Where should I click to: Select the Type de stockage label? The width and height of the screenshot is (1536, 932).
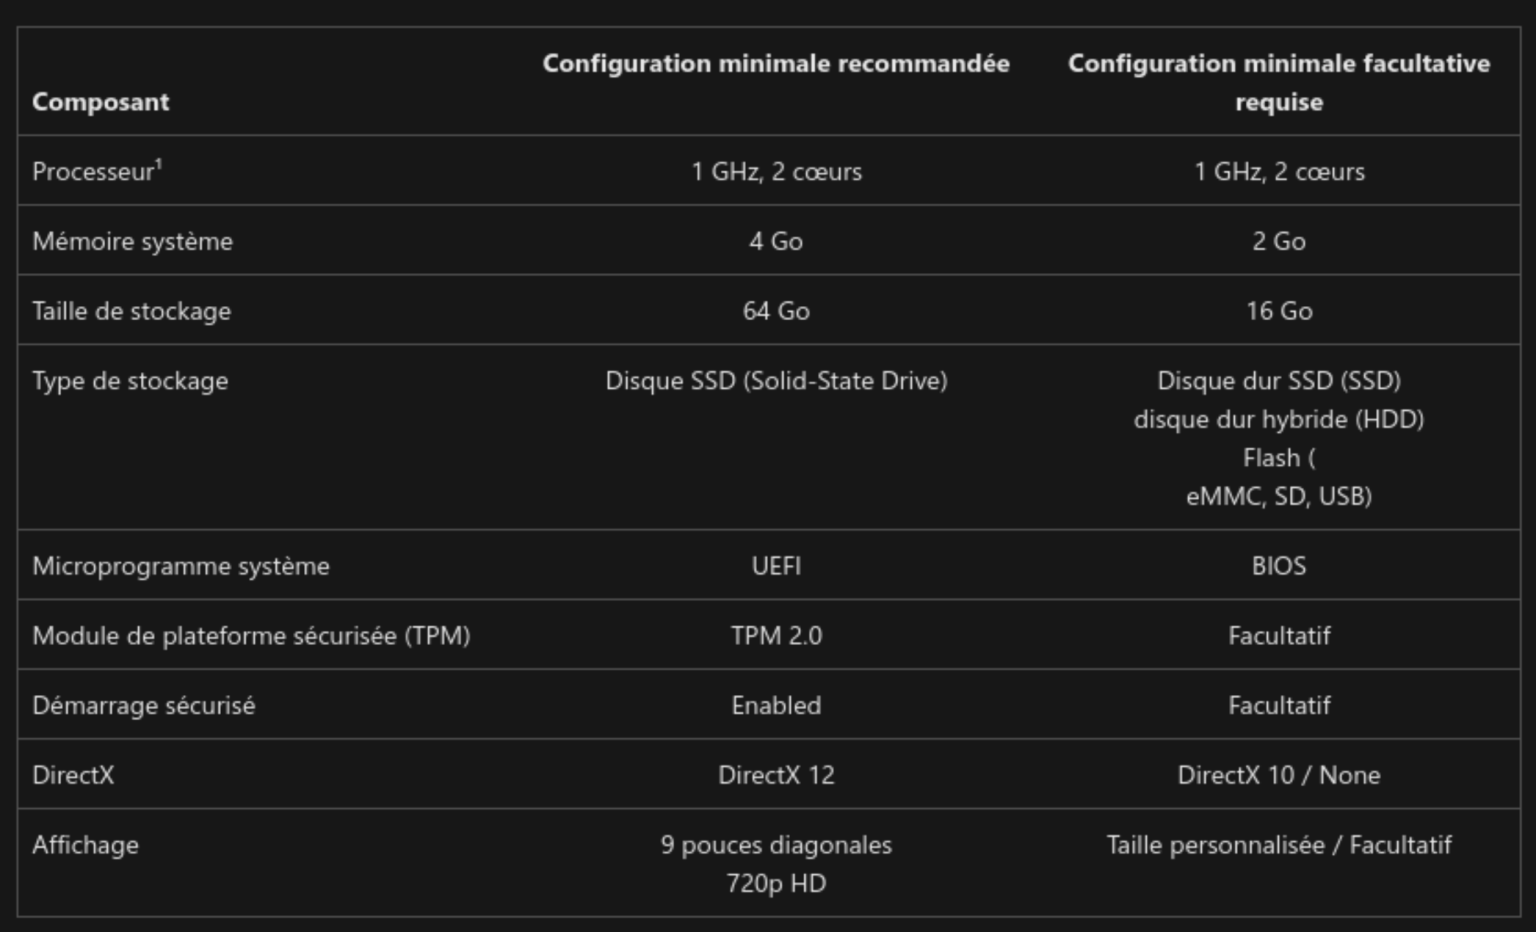pos(130,381)
